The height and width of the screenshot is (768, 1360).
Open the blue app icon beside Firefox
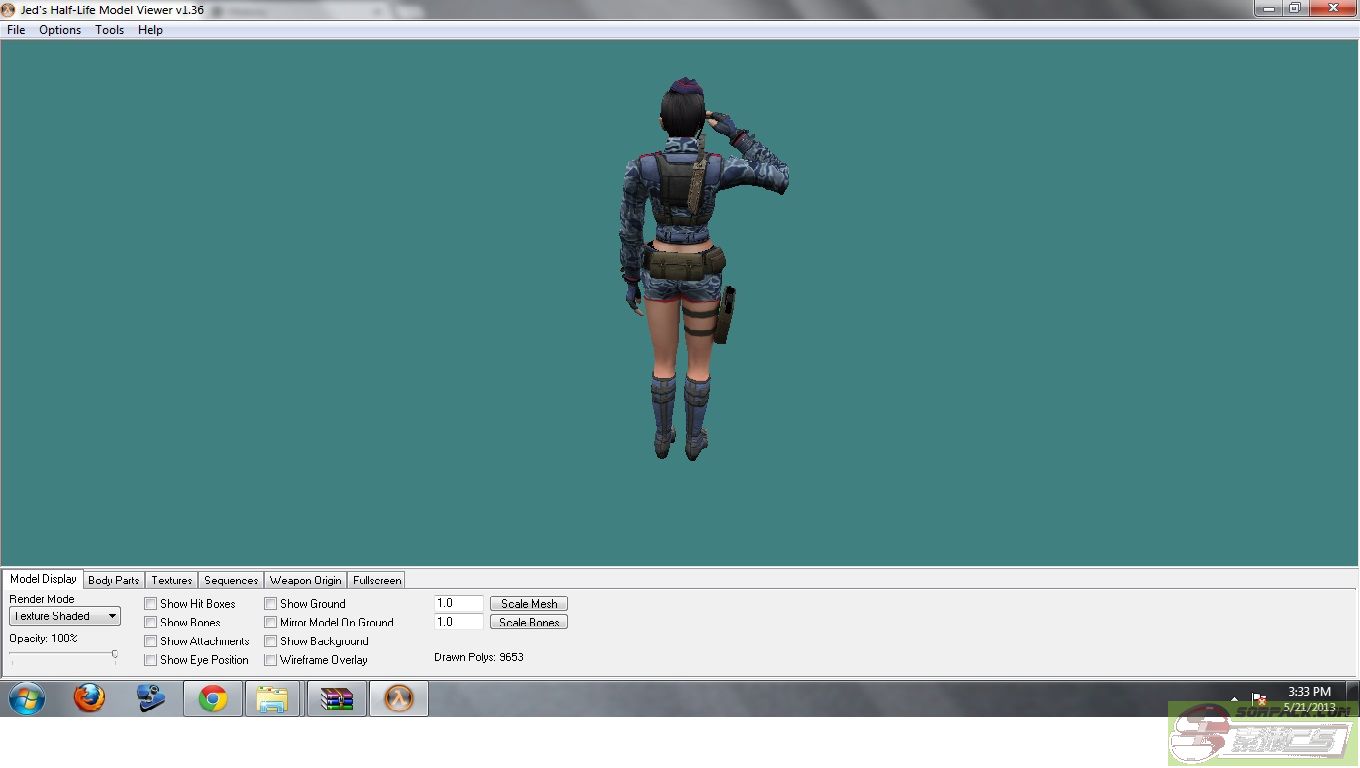[151, 698]
